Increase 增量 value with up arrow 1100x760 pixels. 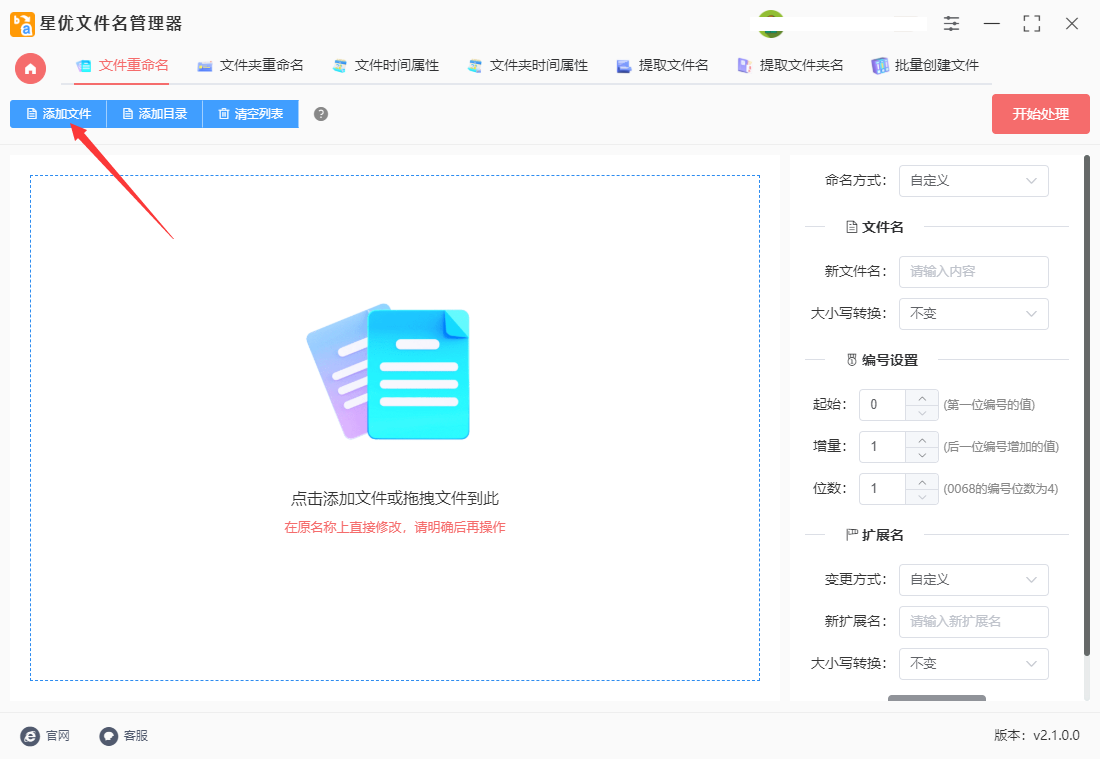922,440
